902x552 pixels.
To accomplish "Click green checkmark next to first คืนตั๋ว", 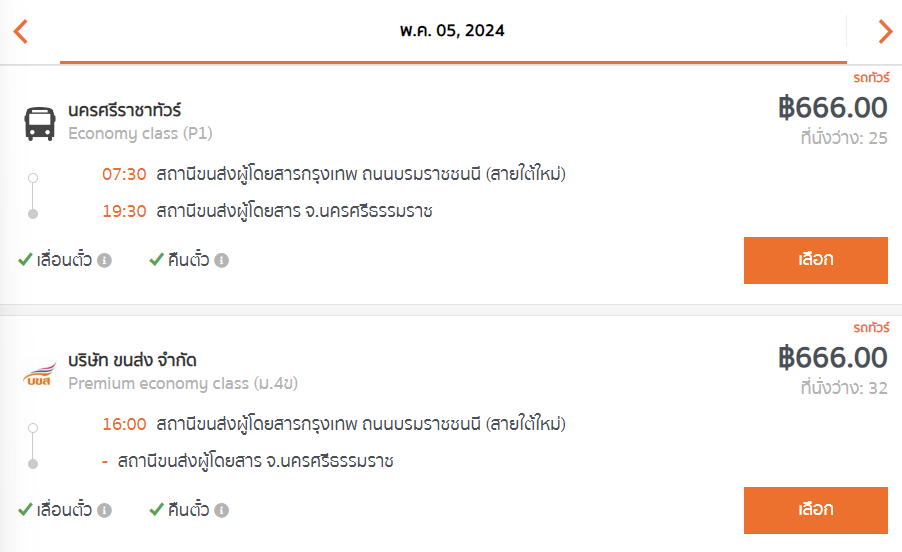I will pyautogui.click(x=156, y=259).
